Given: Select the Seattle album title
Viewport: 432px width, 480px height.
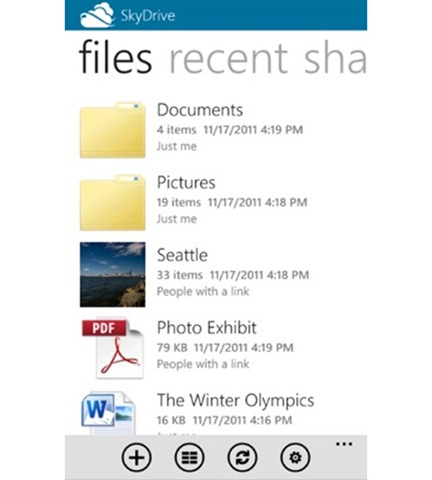Looking at the screenshot, I should 182,255.
